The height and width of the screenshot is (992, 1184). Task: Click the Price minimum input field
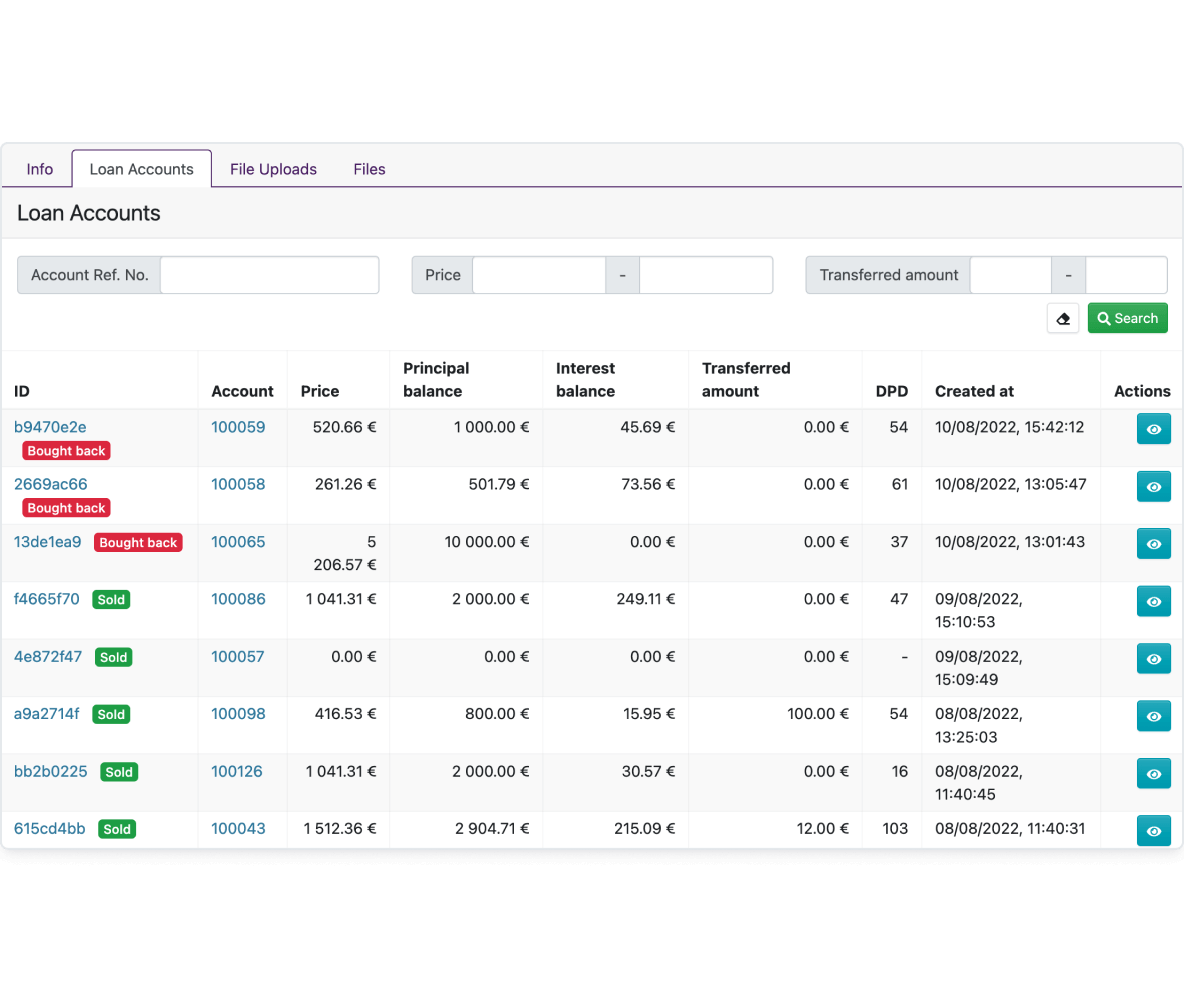pos(539,275)
